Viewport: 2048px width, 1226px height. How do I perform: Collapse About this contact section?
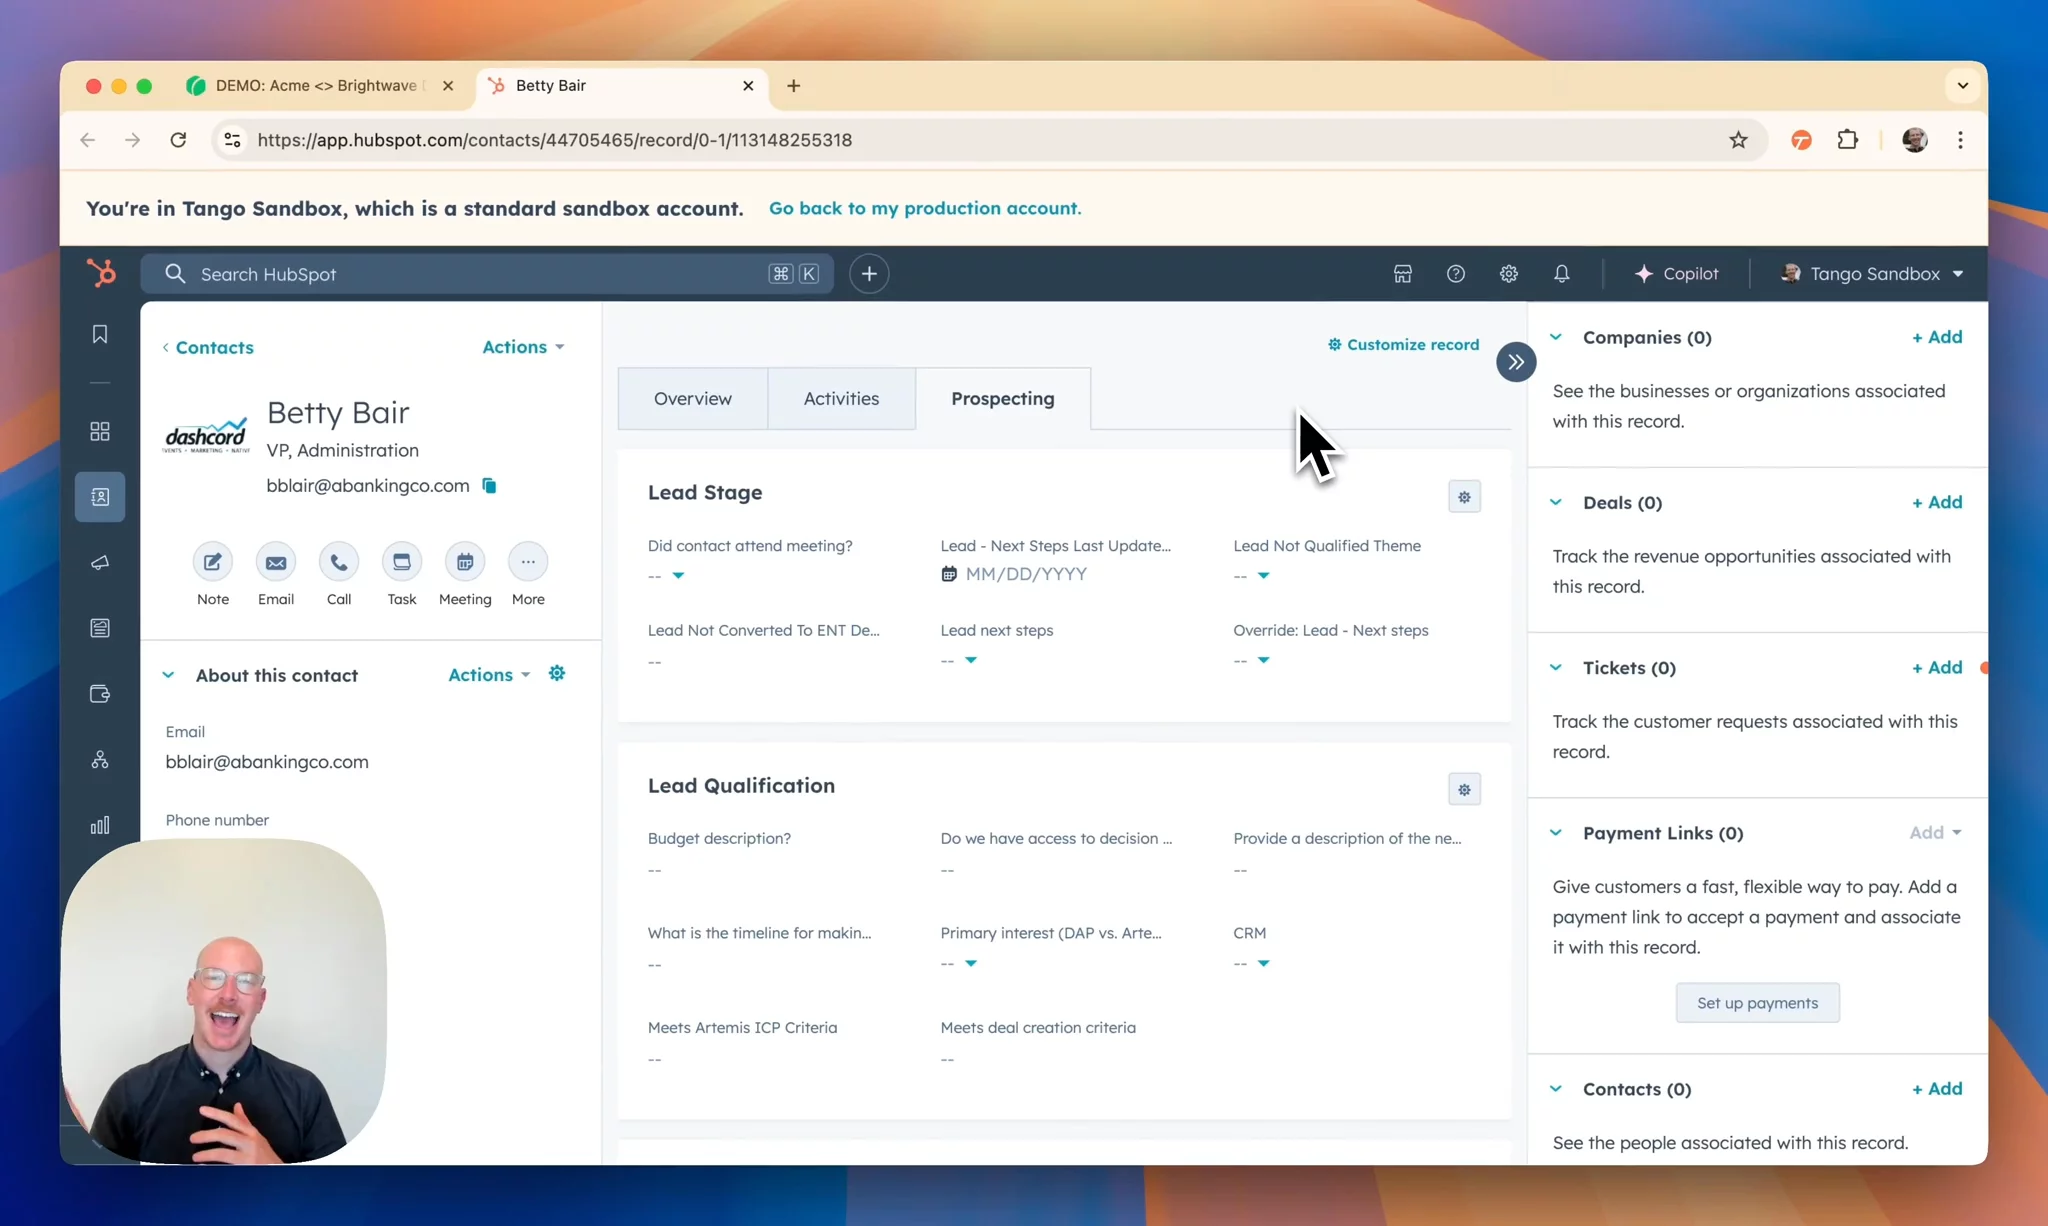point(168,675)
